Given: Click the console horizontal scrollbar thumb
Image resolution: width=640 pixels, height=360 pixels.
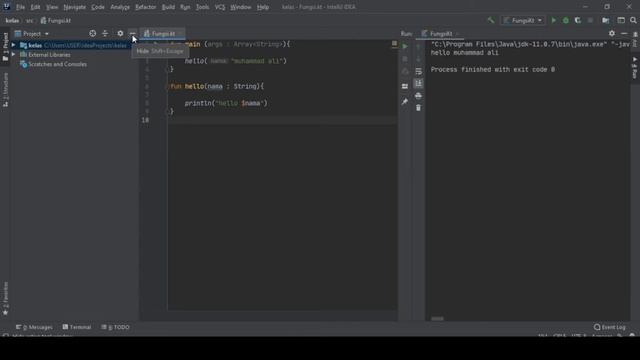Looking at the screenshot, I should 437,319.
